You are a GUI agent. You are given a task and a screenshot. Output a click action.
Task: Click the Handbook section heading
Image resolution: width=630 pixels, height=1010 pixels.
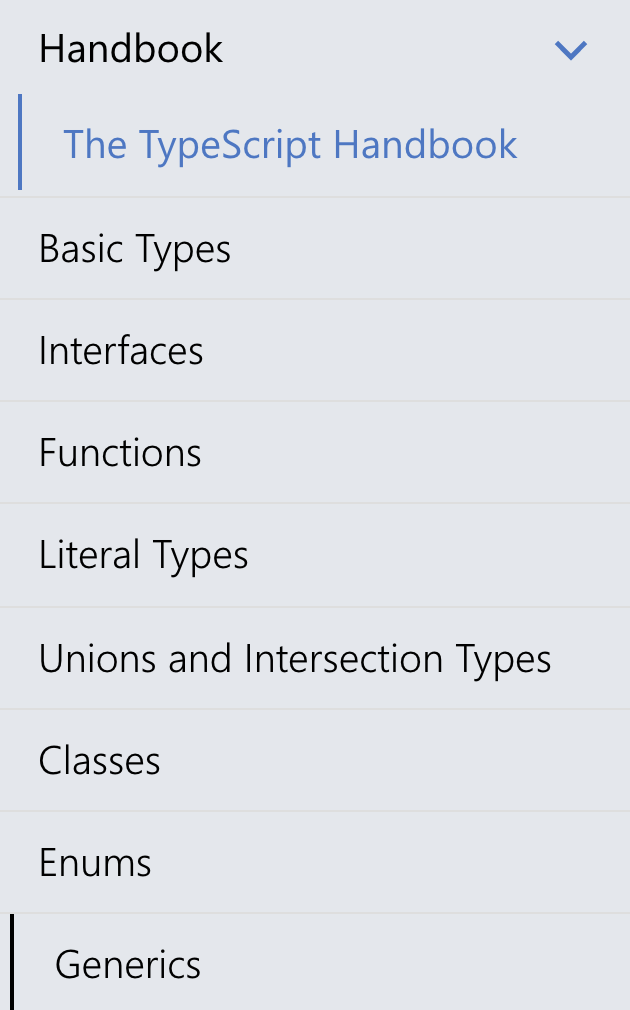coord(131,49)
